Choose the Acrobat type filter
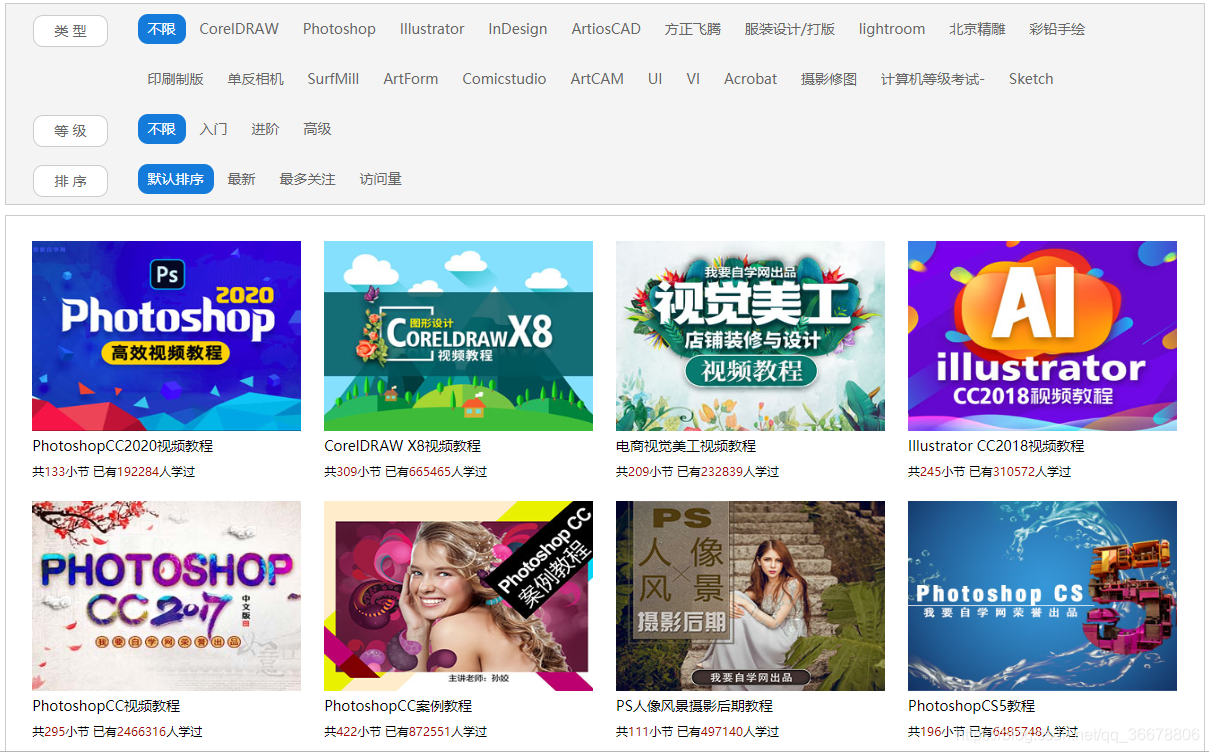1209x753 pixels. pos(751,79)
